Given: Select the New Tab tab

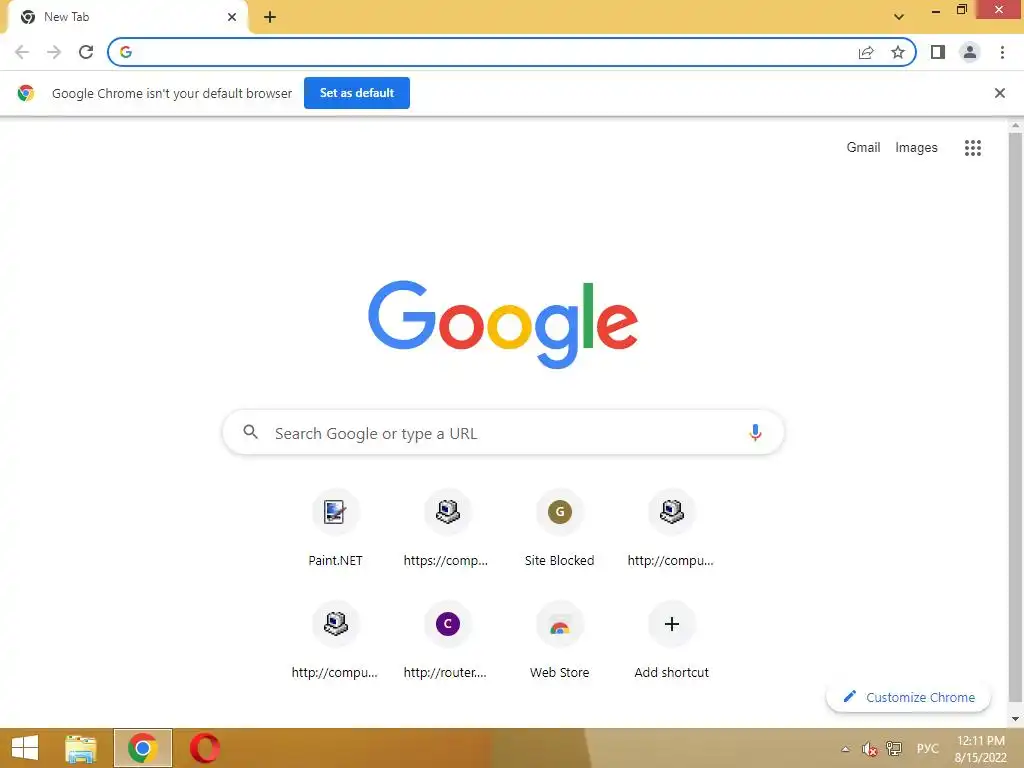Looking at the screenshot, I should click(127, 17).
